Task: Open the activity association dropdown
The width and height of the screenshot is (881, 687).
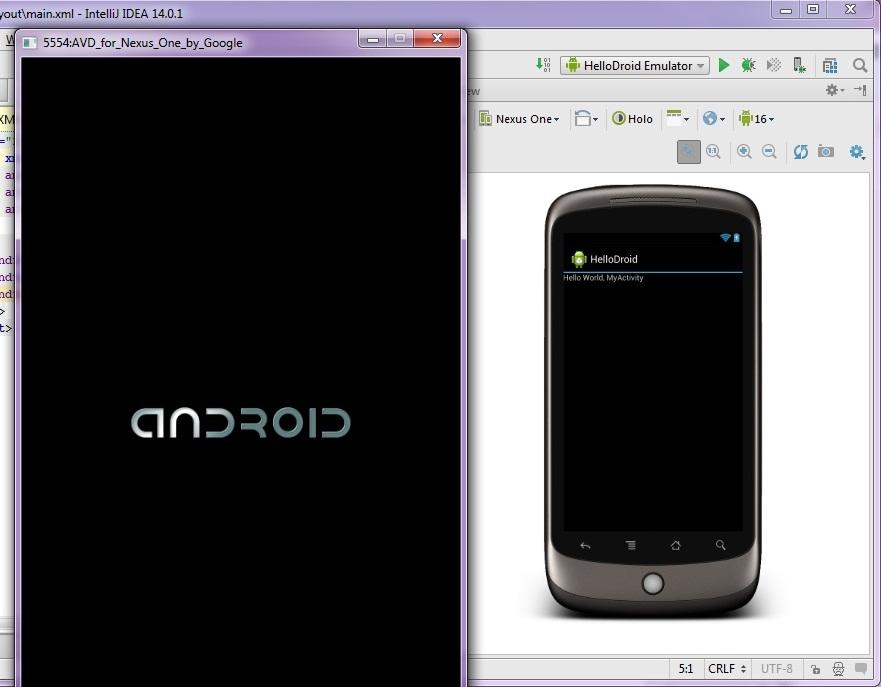Action: tap(678, 118)
